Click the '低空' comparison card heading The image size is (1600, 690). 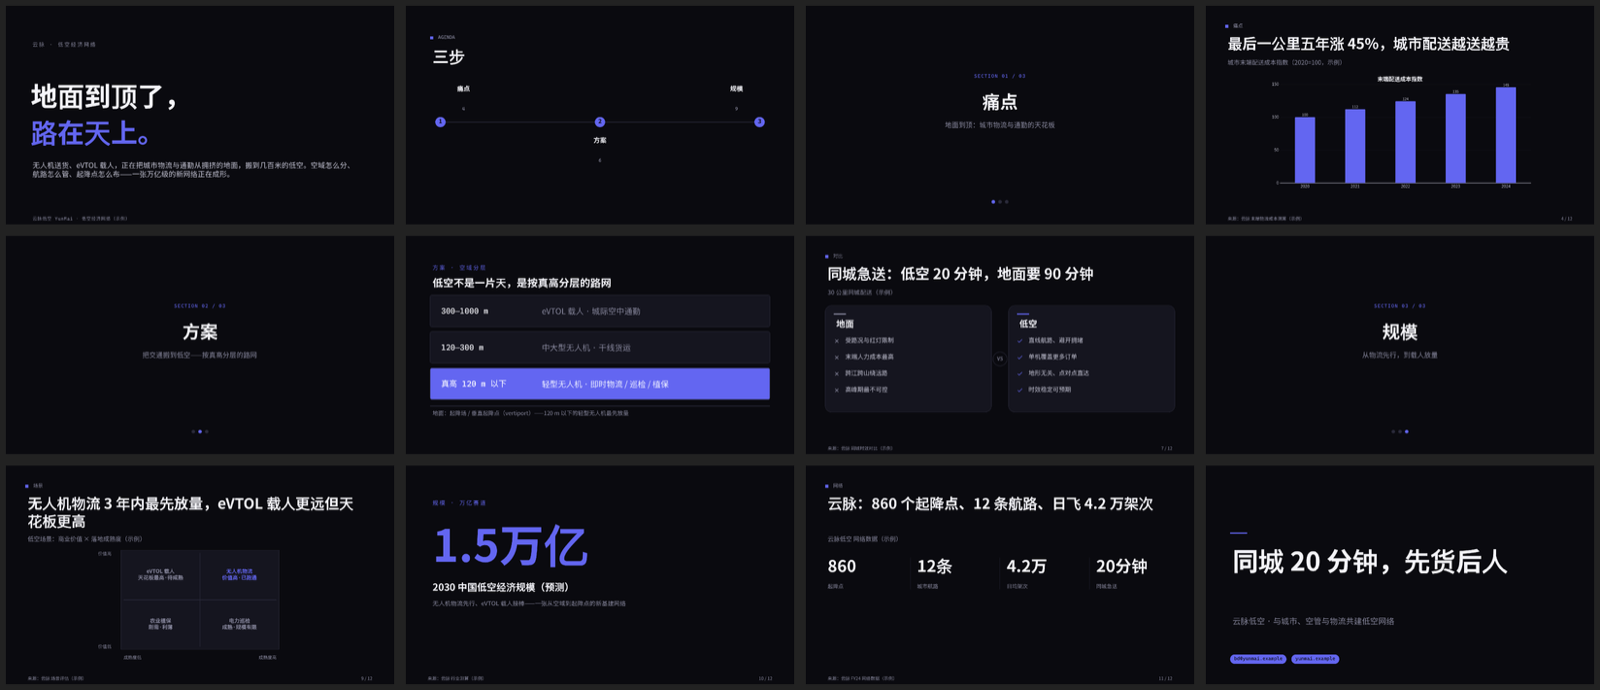1028,324
